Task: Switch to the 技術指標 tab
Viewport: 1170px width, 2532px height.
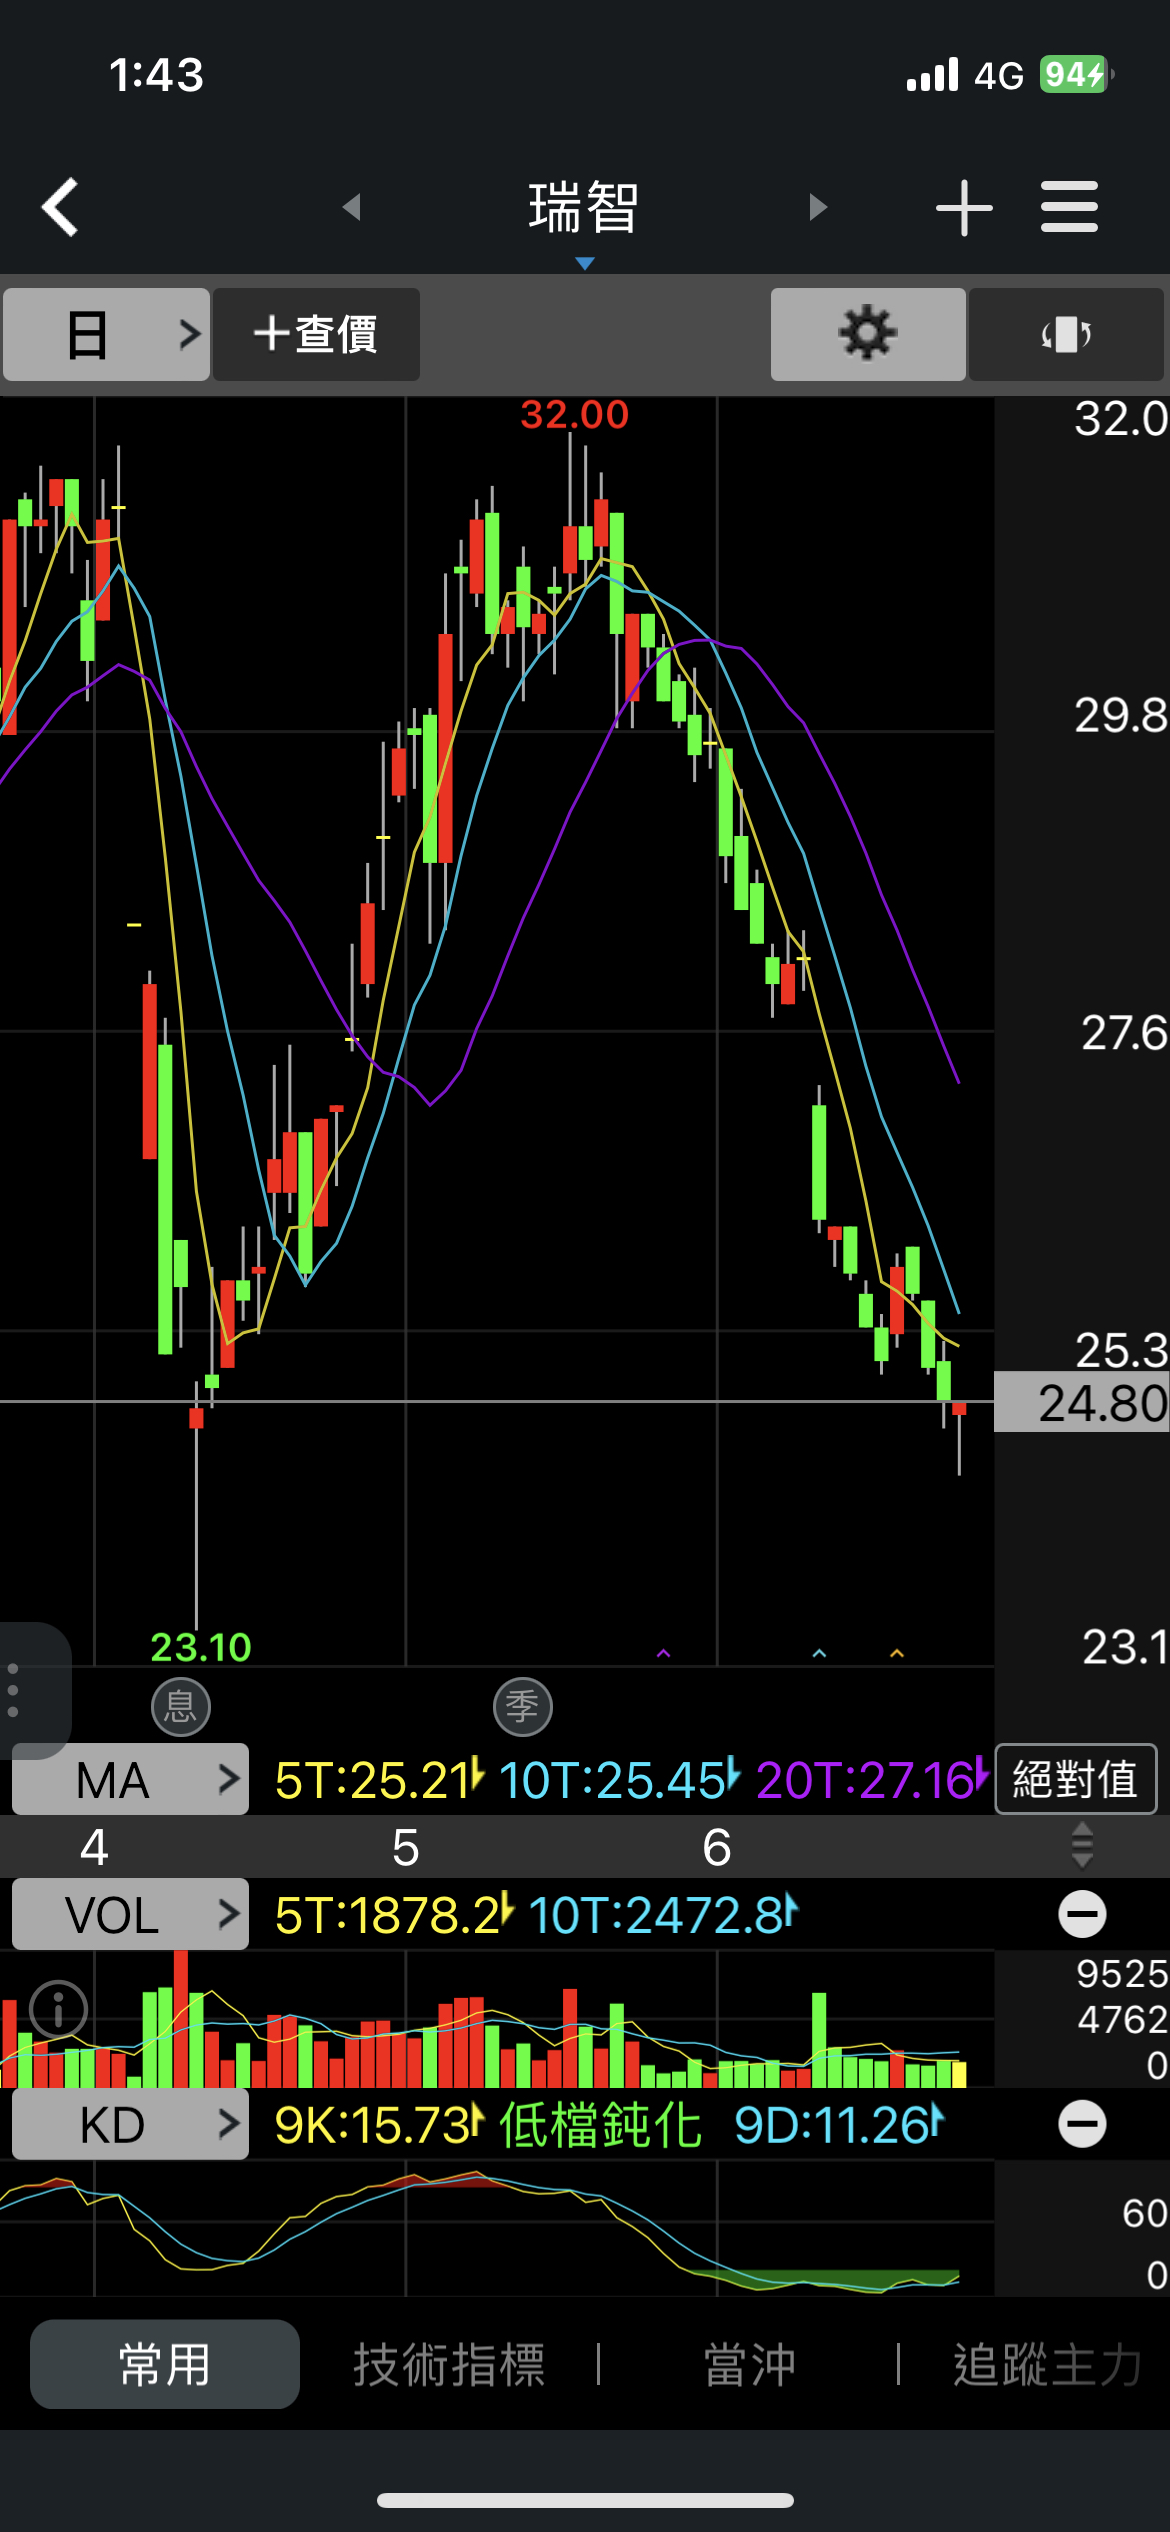Action: 449,2365
